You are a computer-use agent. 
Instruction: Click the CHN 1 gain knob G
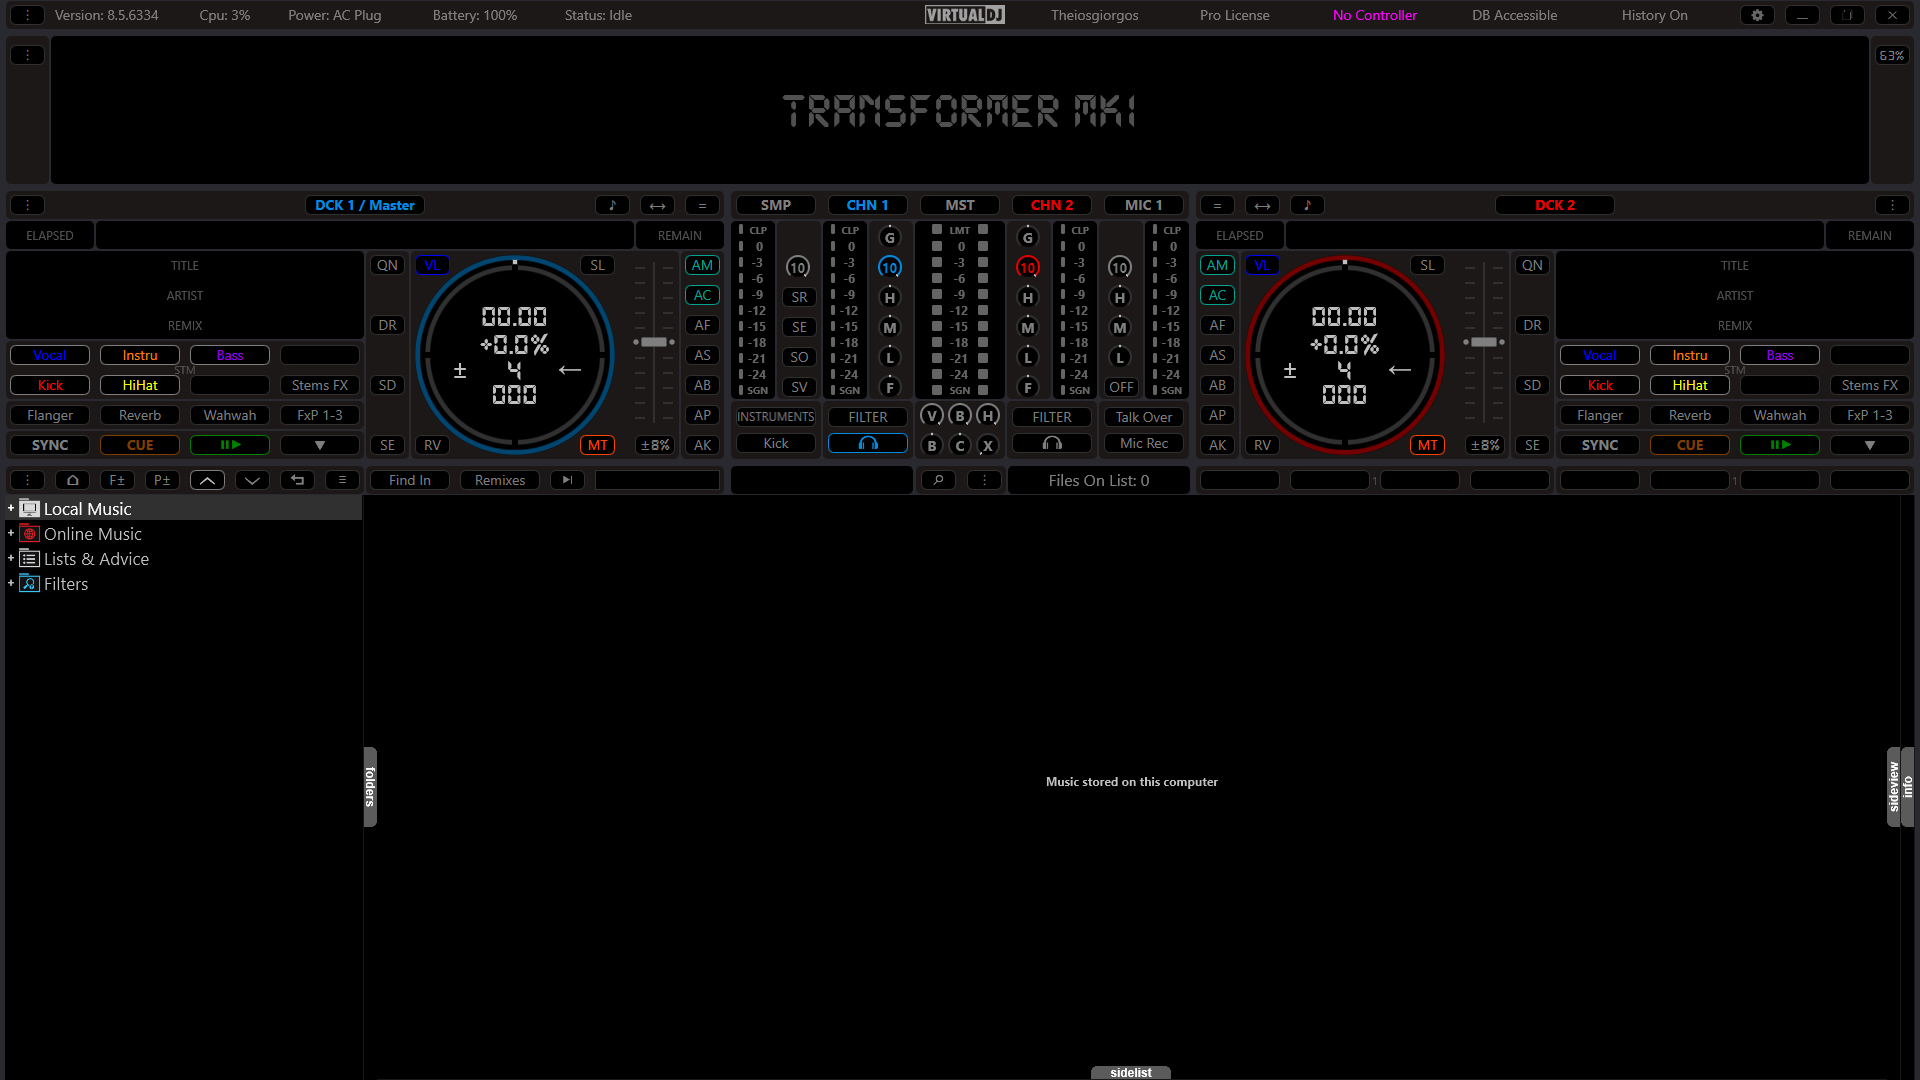tap(890, 237)
